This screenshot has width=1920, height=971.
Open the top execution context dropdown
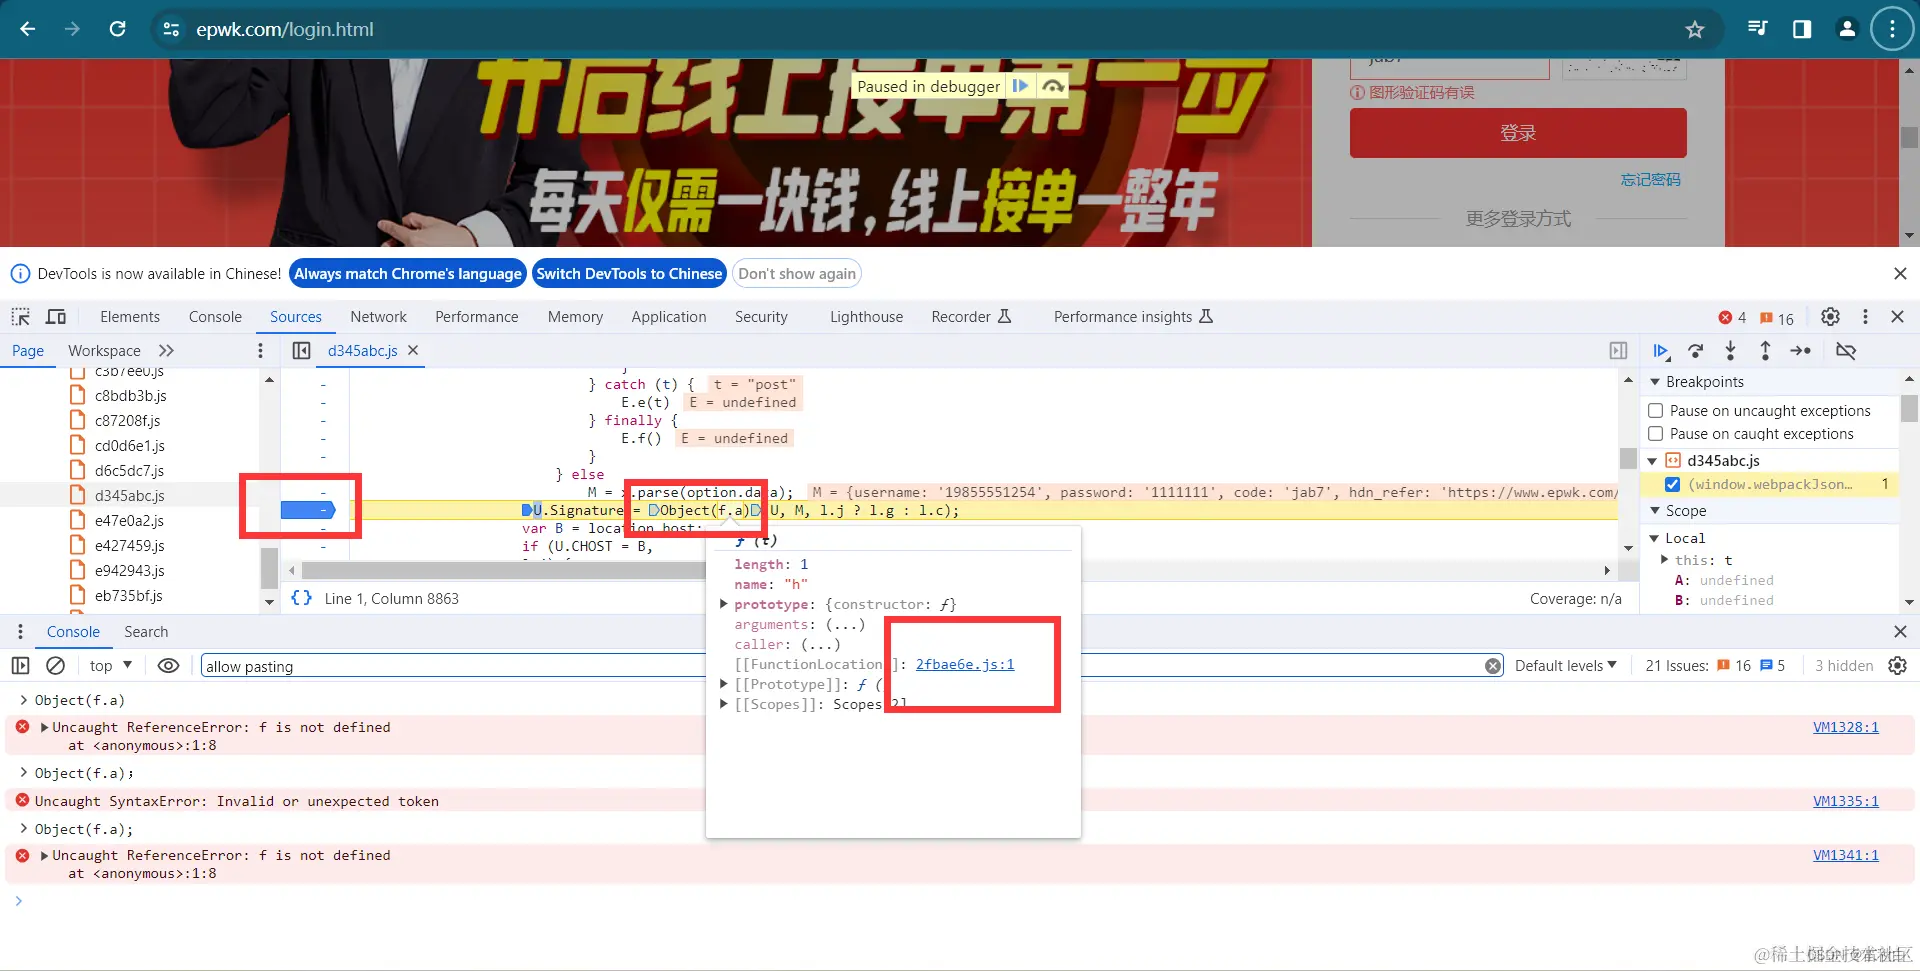[x=110, y=665]
